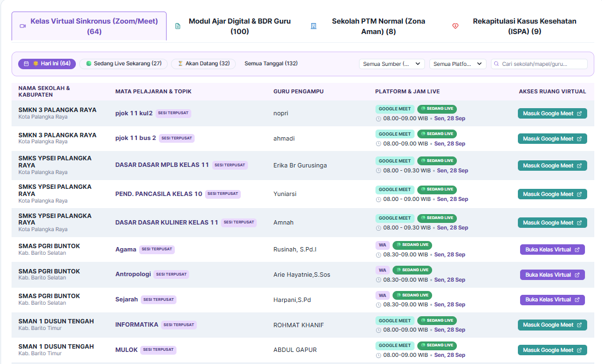Click Masuk Google Meet for pjok 11 bus 2

552,139
